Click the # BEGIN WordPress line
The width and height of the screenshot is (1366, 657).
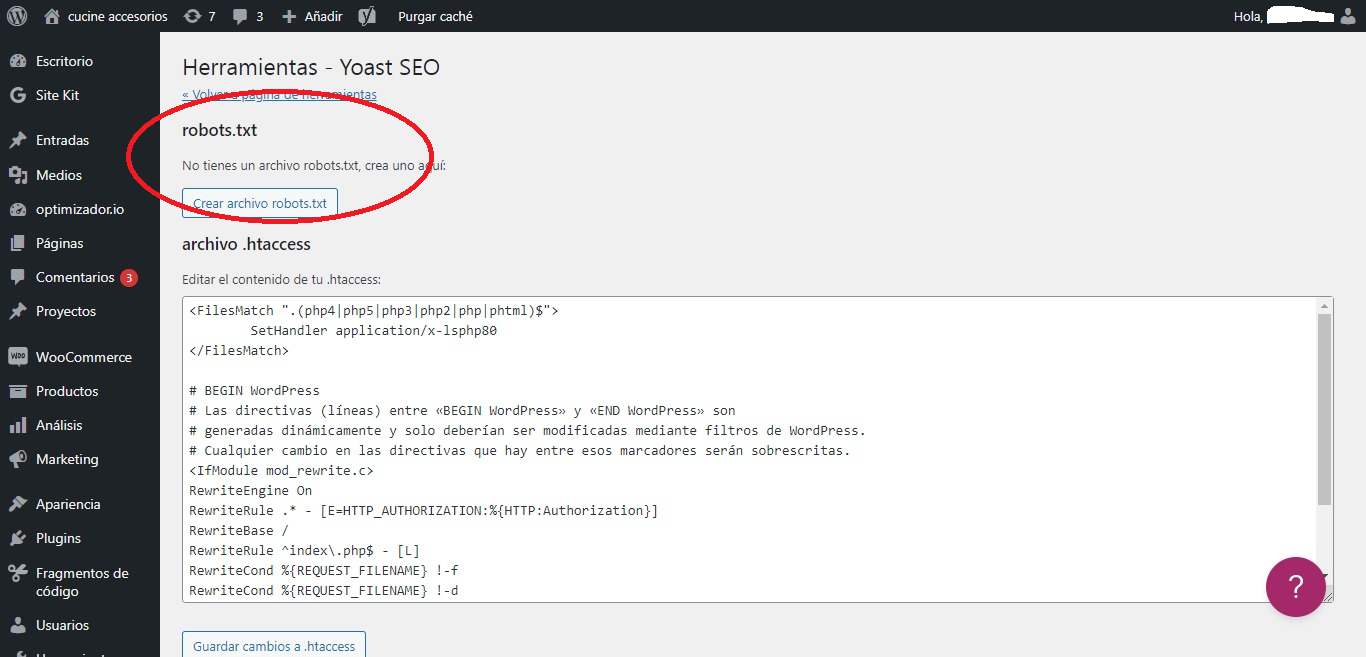(x=254, y=390)
